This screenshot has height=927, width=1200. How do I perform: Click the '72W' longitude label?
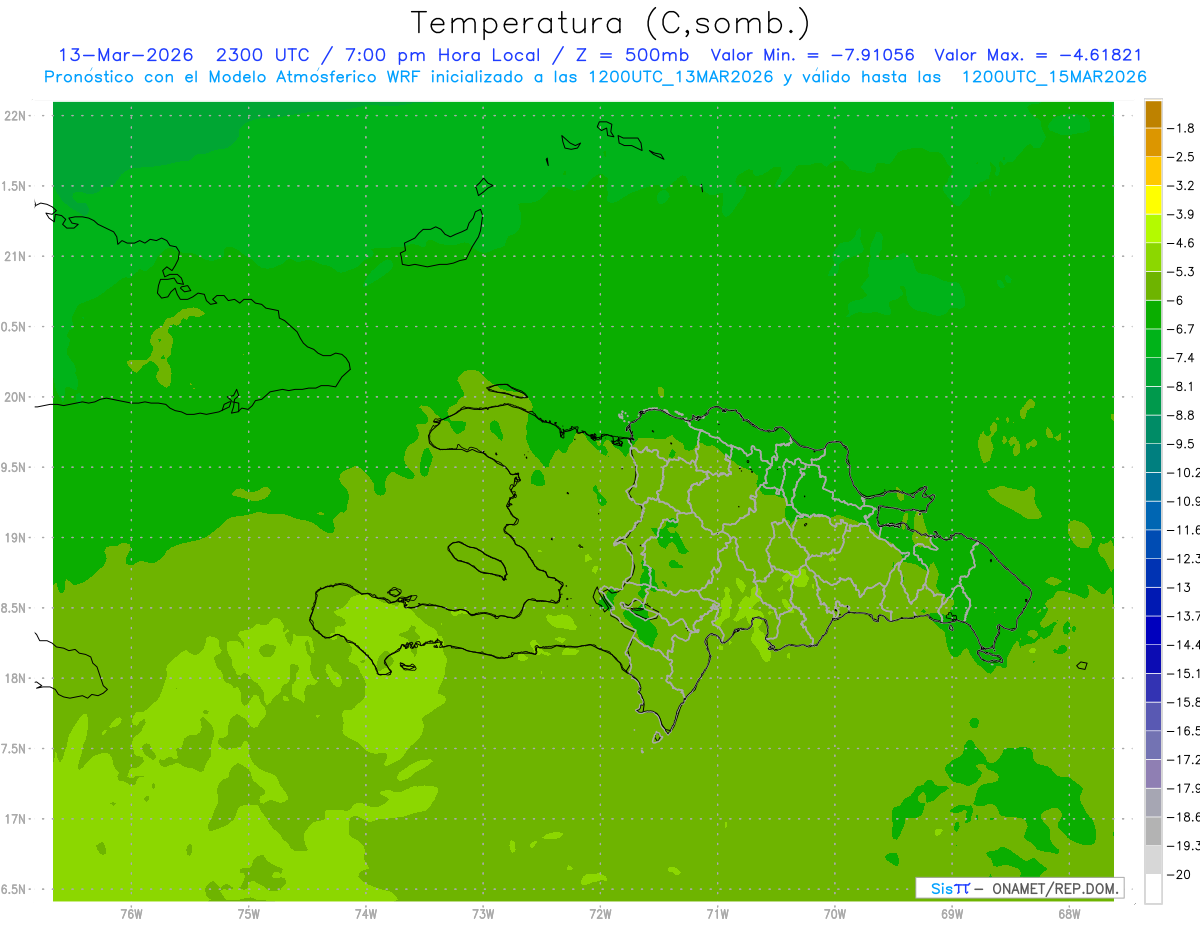(x=600, y=914)
